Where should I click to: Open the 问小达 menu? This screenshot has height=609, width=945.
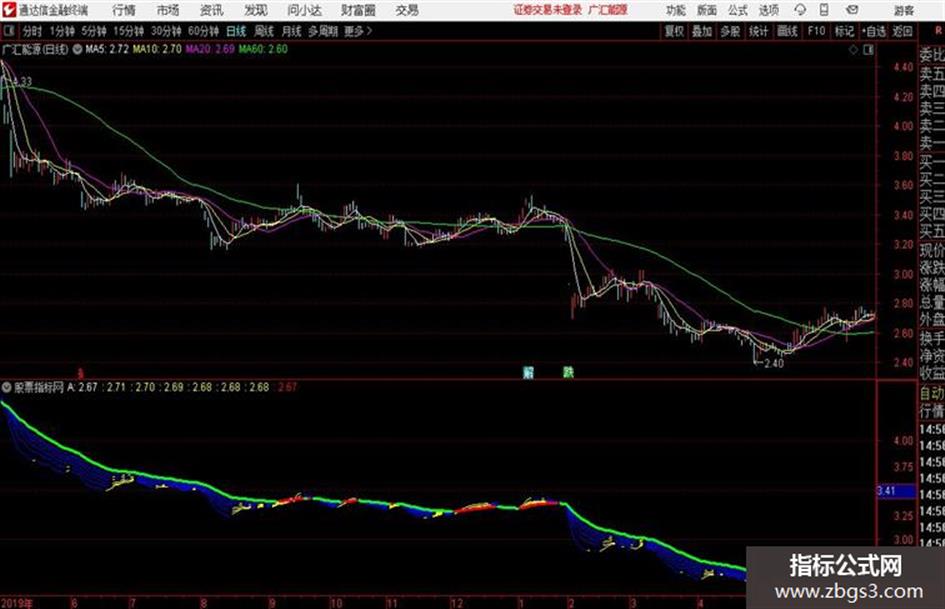(304, 10)
